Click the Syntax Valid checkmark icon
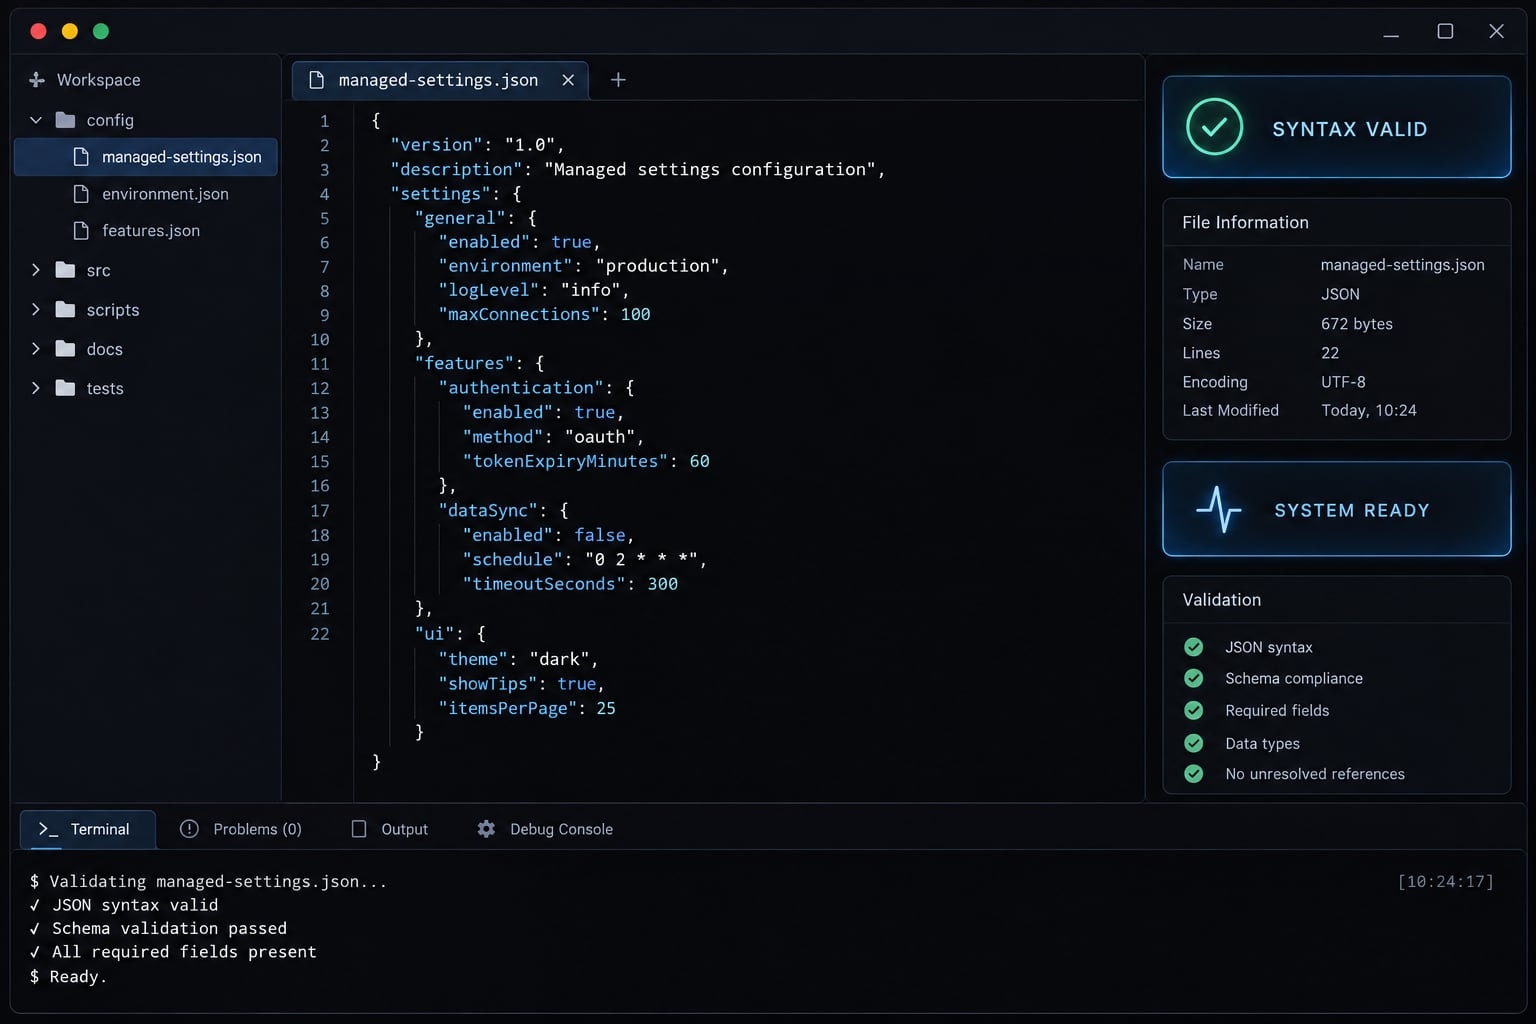This screenshot has height=1024, width=1536. [1214, 127]
